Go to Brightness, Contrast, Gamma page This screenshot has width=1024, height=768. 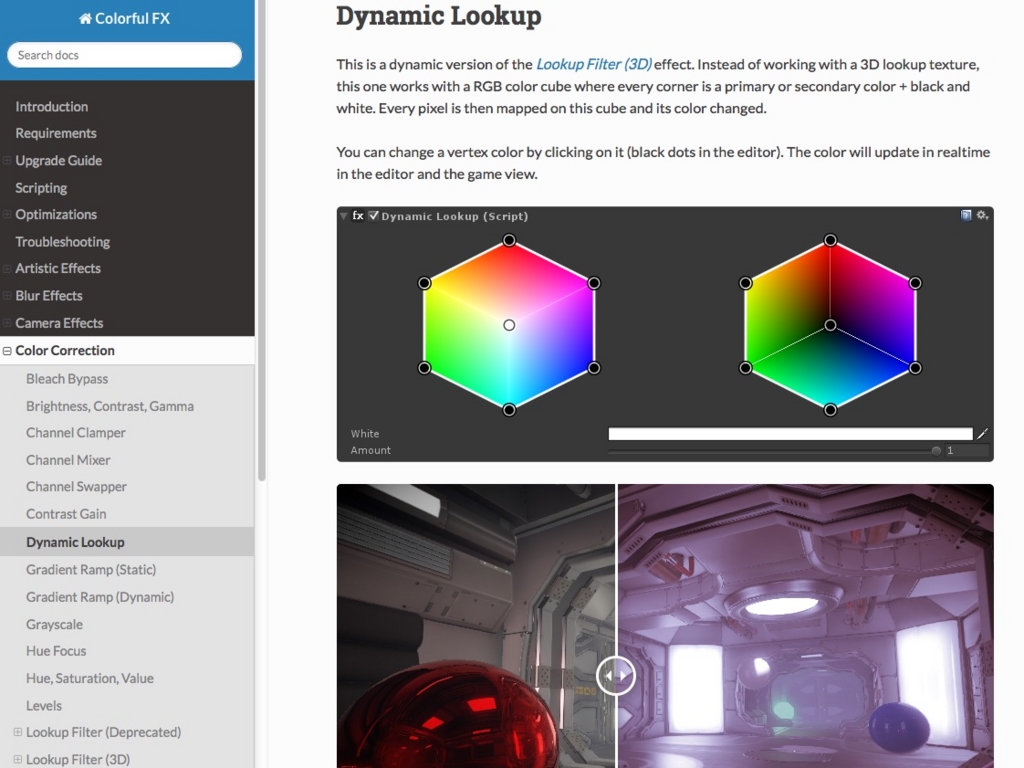click(110, 406)
